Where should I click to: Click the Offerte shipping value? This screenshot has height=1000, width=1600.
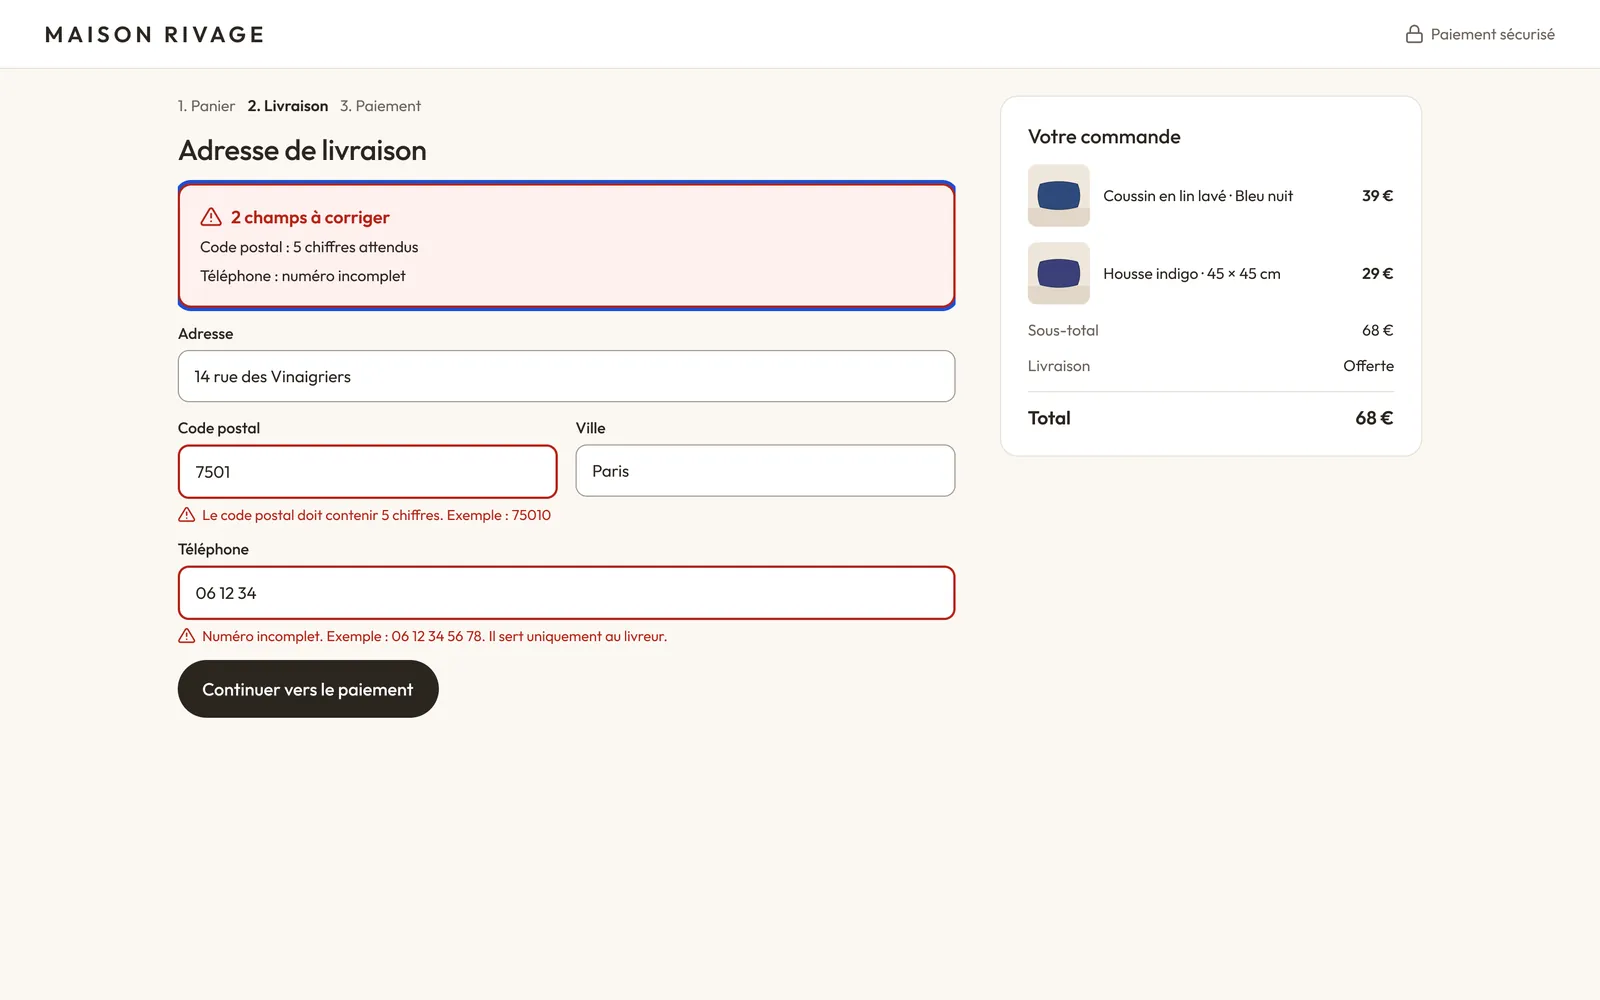tap(1368, 366)
